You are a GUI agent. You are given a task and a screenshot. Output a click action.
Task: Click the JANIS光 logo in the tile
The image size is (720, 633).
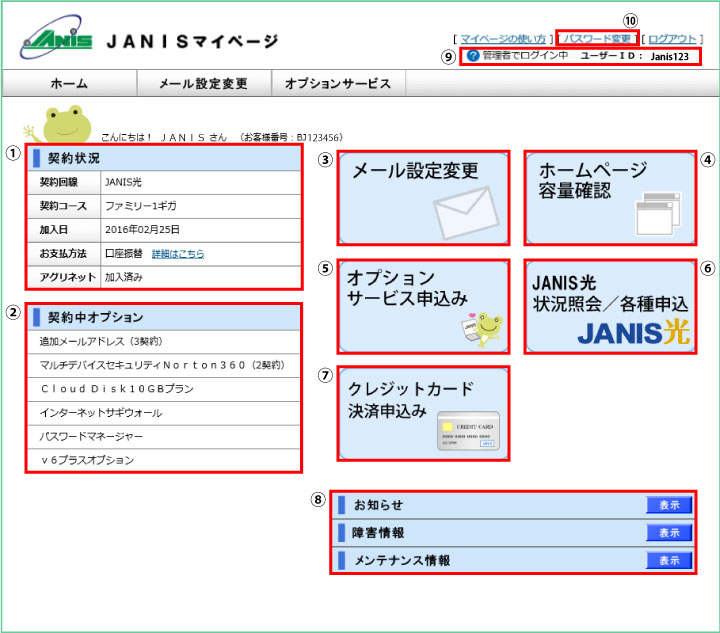[634, 333]
